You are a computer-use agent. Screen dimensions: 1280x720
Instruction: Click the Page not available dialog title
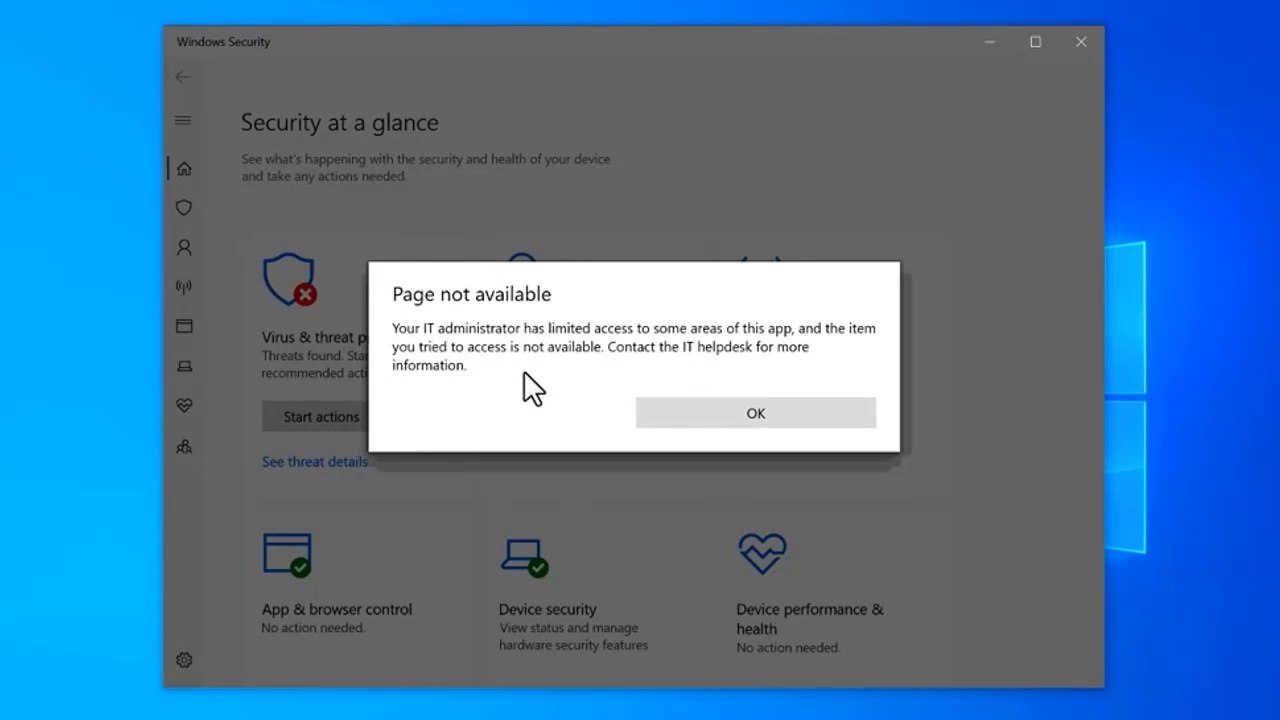(472, 294)
